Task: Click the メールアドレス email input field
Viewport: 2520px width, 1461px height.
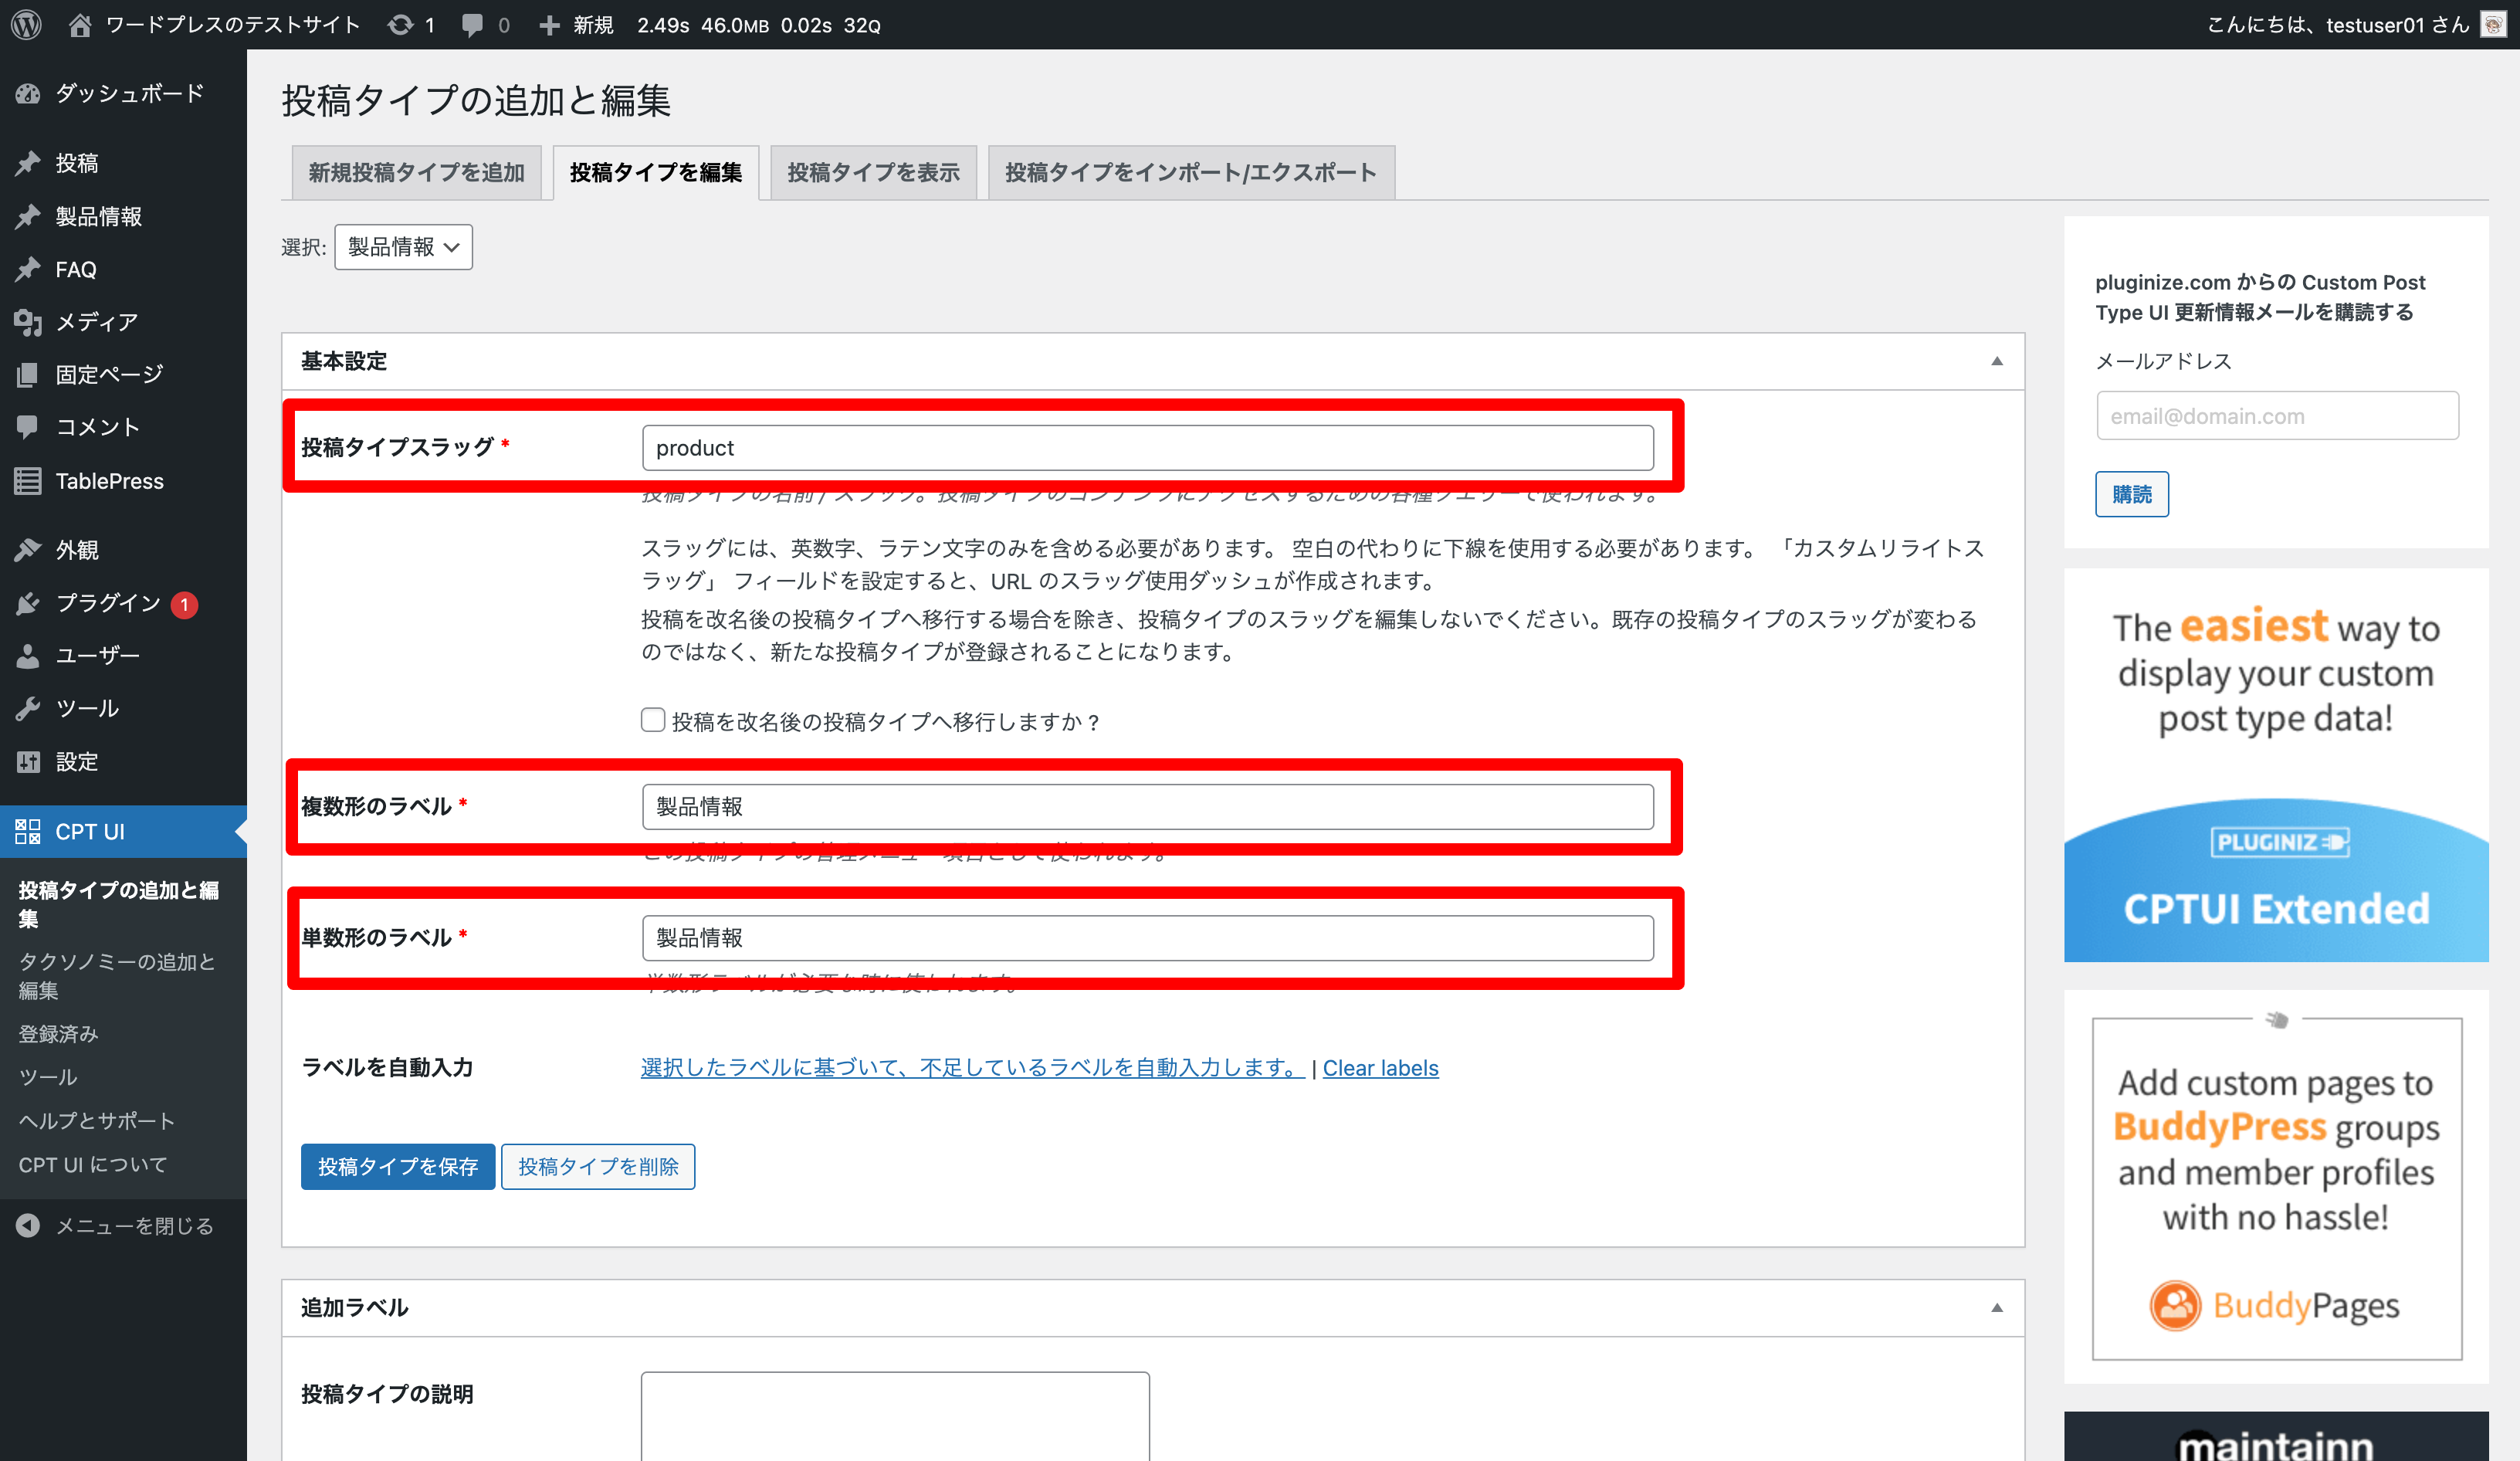Action: point(2277,416)
